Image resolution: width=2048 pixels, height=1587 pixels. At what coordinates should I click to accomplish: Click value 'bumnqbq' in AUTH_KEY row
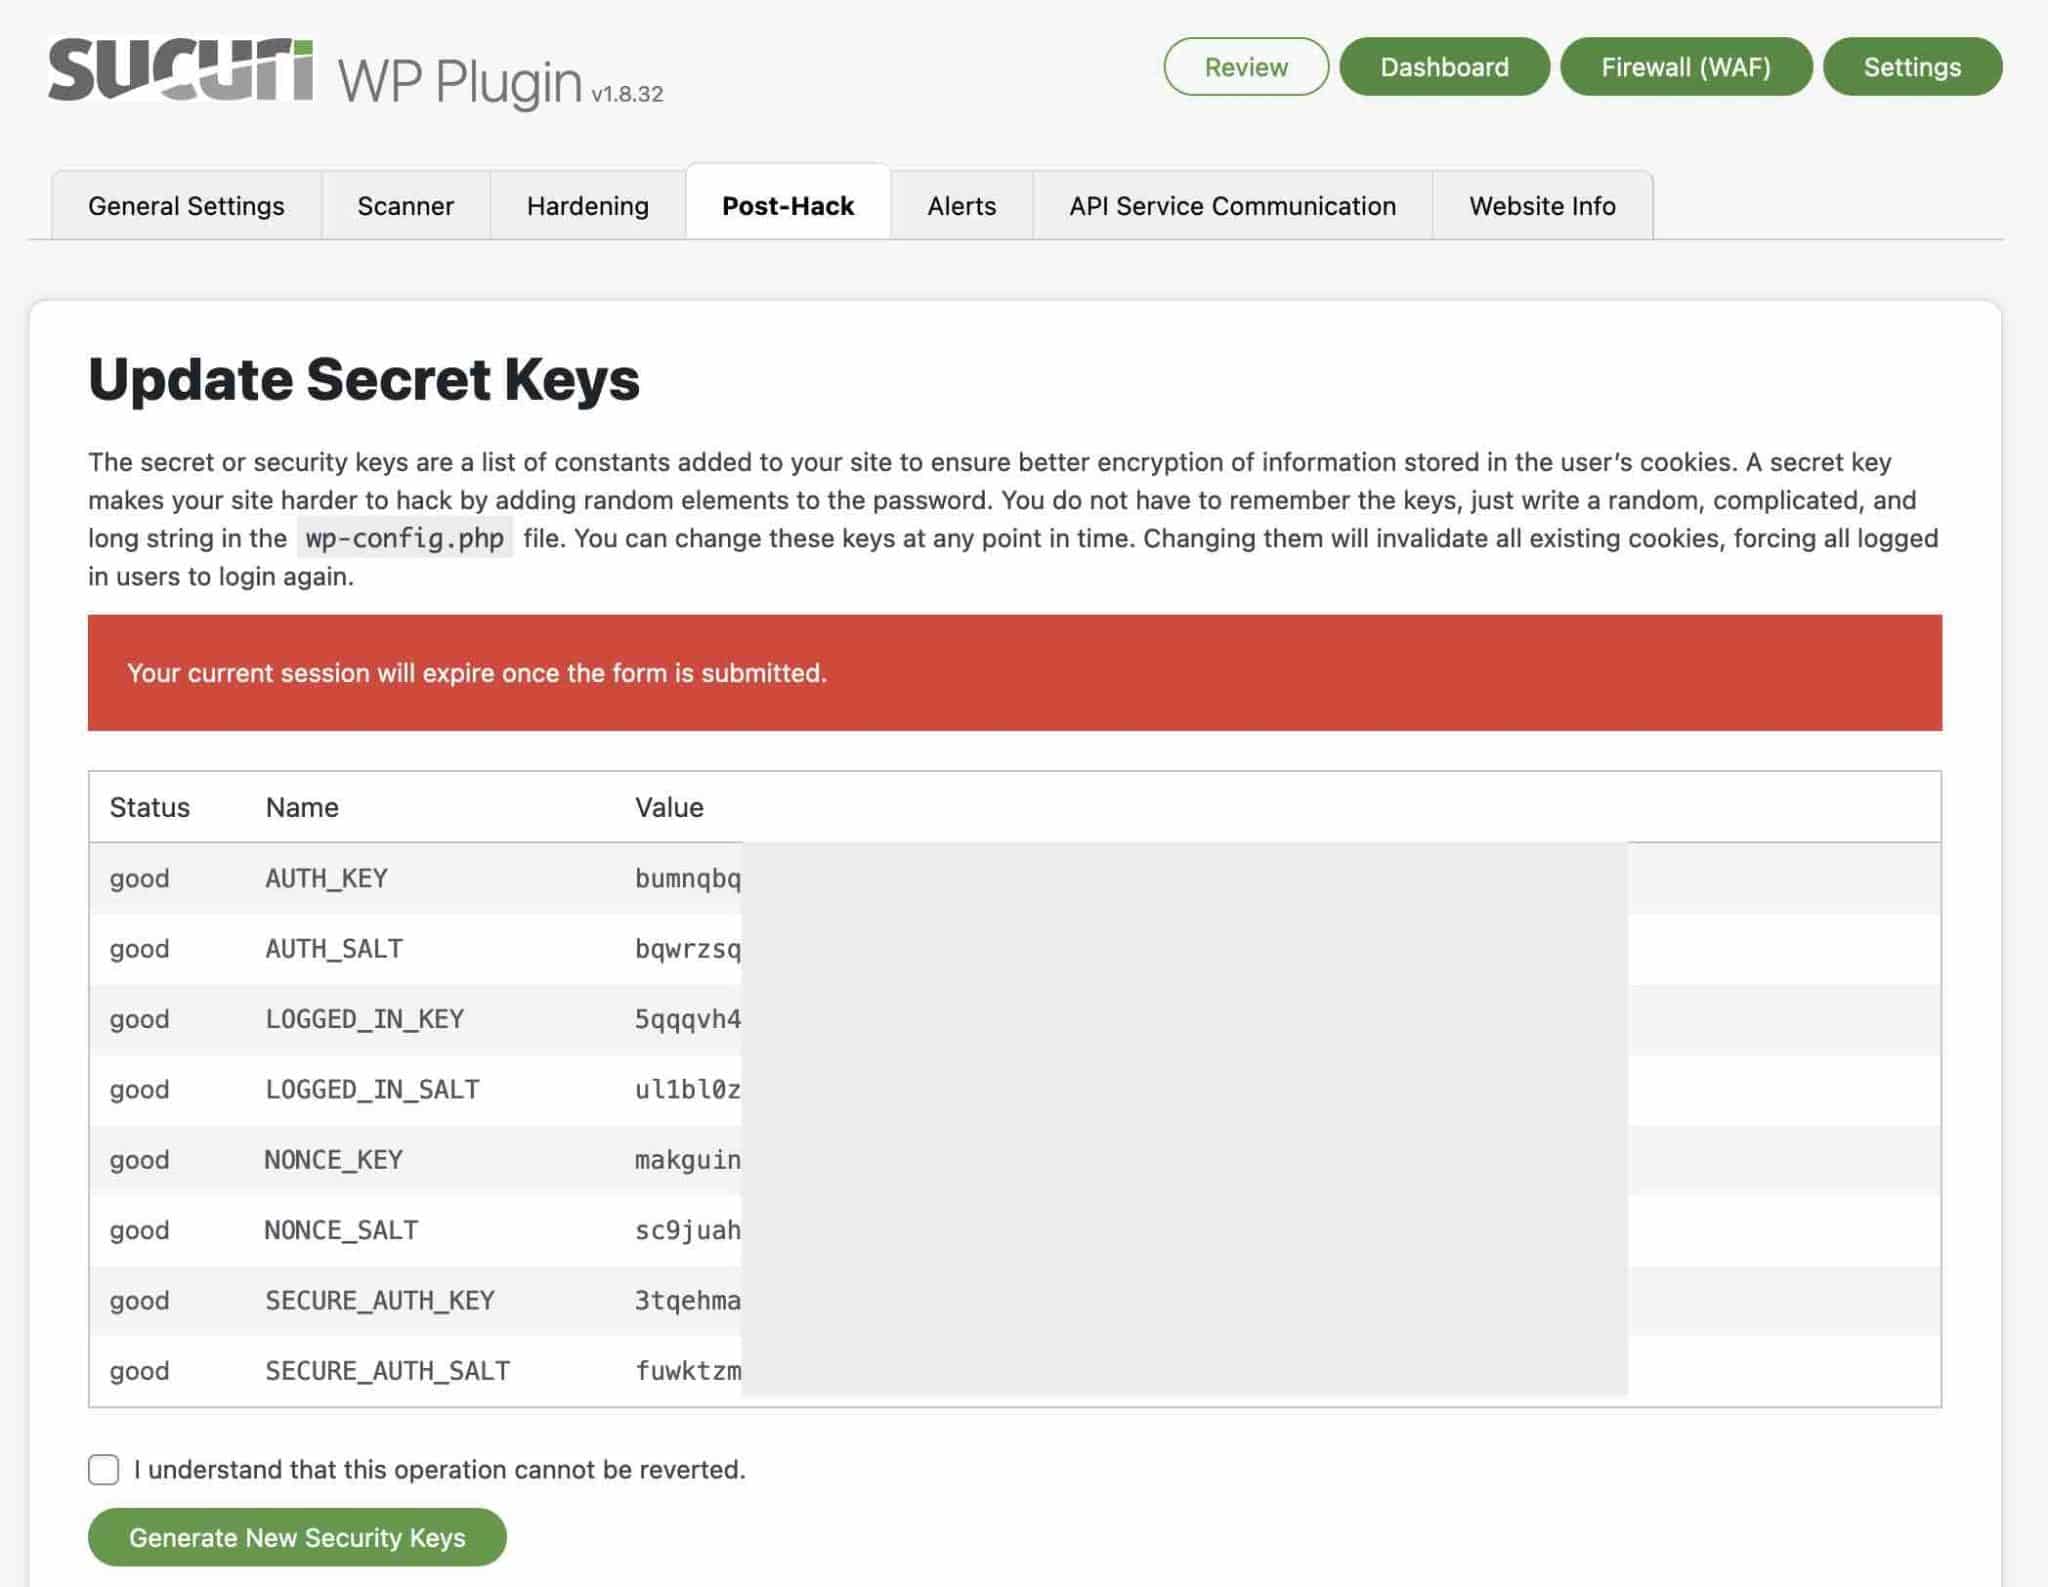click(x=688, y=878)
